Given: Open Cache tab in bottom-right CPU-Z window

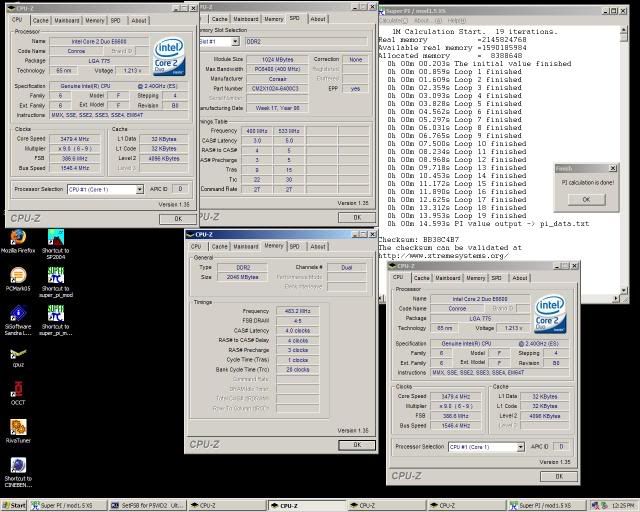Looking at the screenshot, I should click(422, 278).
